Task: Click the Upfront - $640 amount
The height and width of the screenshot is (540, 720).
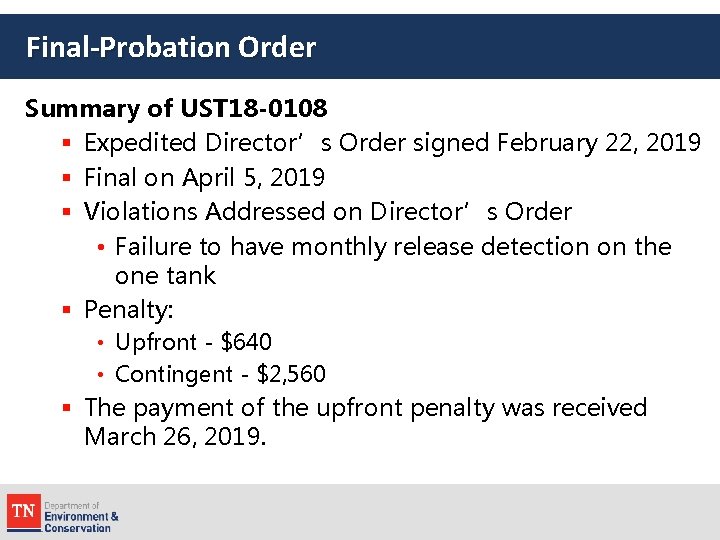Action: point(246,342)
